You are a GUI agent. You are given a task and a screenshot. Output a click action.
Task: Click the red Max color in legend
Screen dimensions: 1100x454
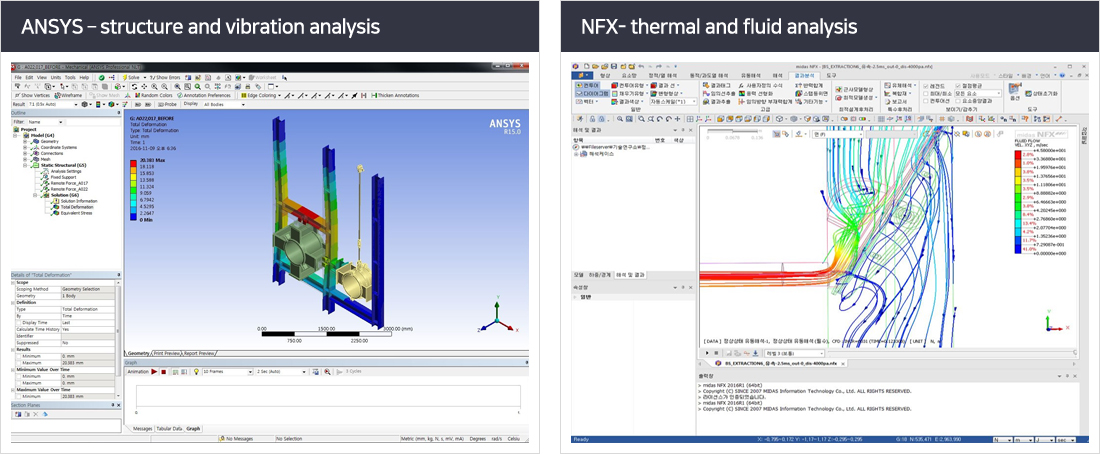point(135,162)
